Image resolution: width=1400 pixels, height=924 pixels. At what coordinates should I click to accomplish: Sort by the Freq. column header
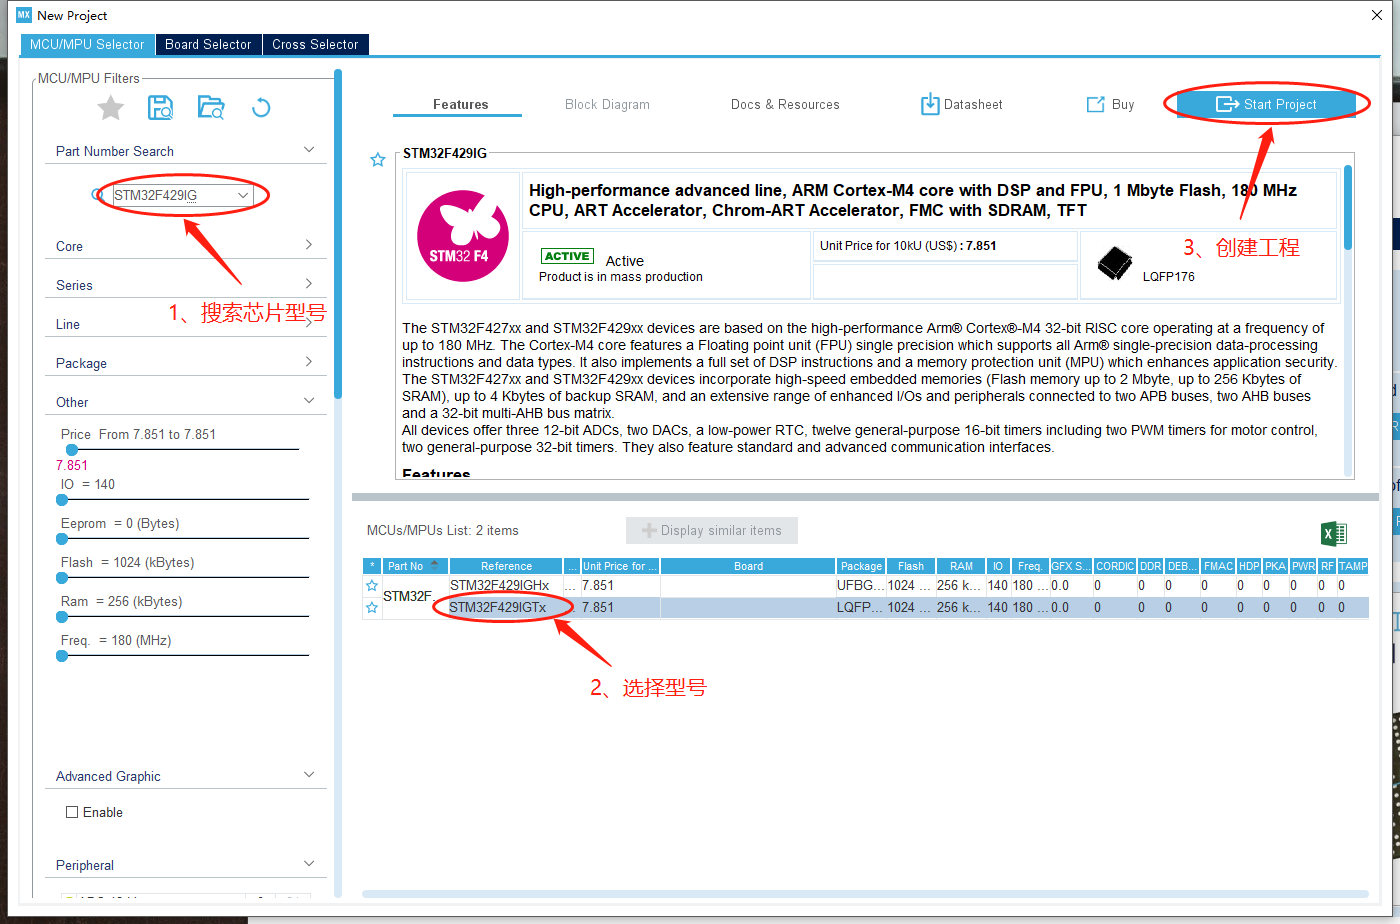1030,566
